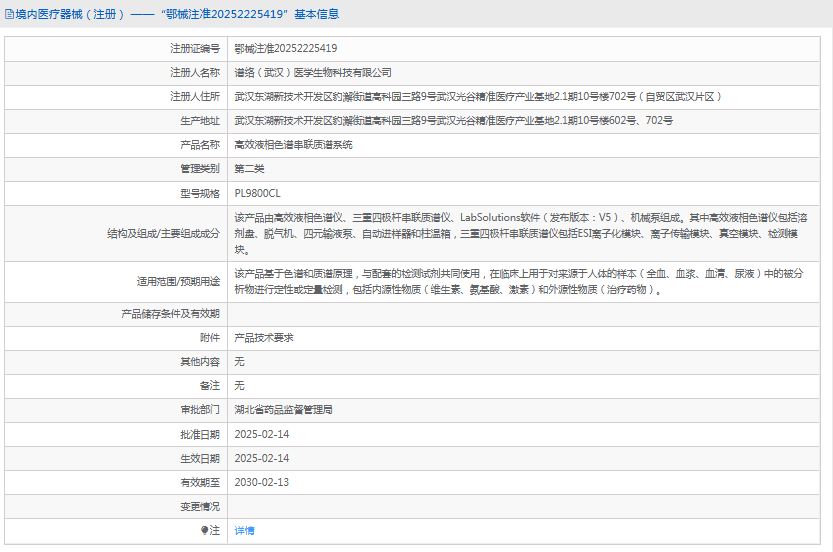Click the 有效期至 label
The height and width of the screenshot is (552, 833).
(x=200, y=482)
